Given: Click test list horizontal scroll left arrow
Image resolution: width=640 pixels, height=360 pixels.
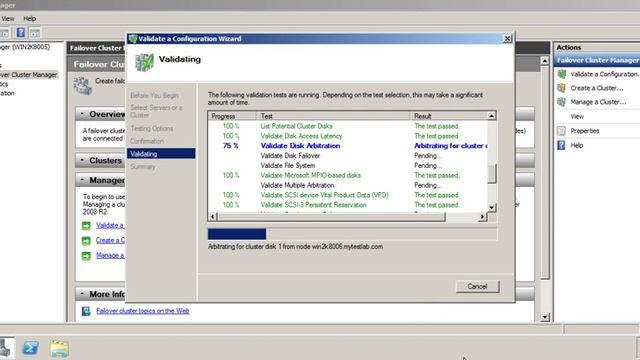Looking at the screenshot, I should pos(212,217).
